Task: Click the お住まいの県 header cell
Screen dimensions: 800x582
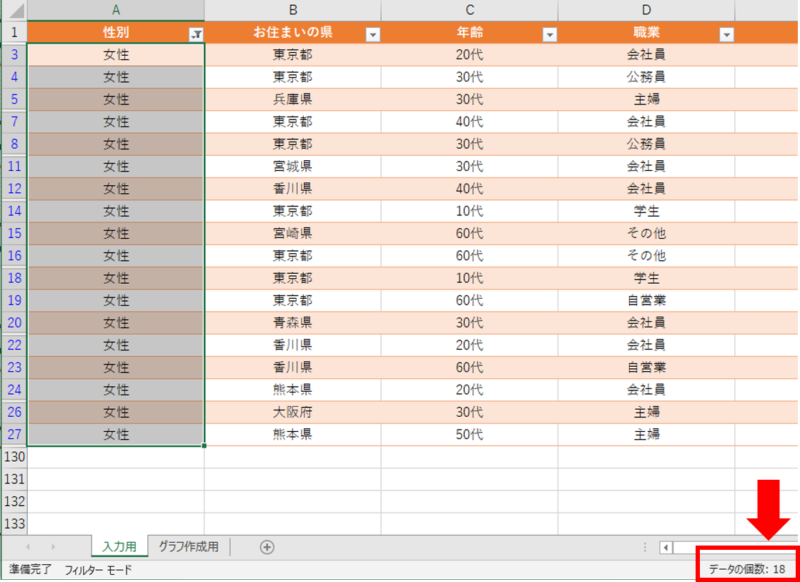Action: tap(293, 33)
